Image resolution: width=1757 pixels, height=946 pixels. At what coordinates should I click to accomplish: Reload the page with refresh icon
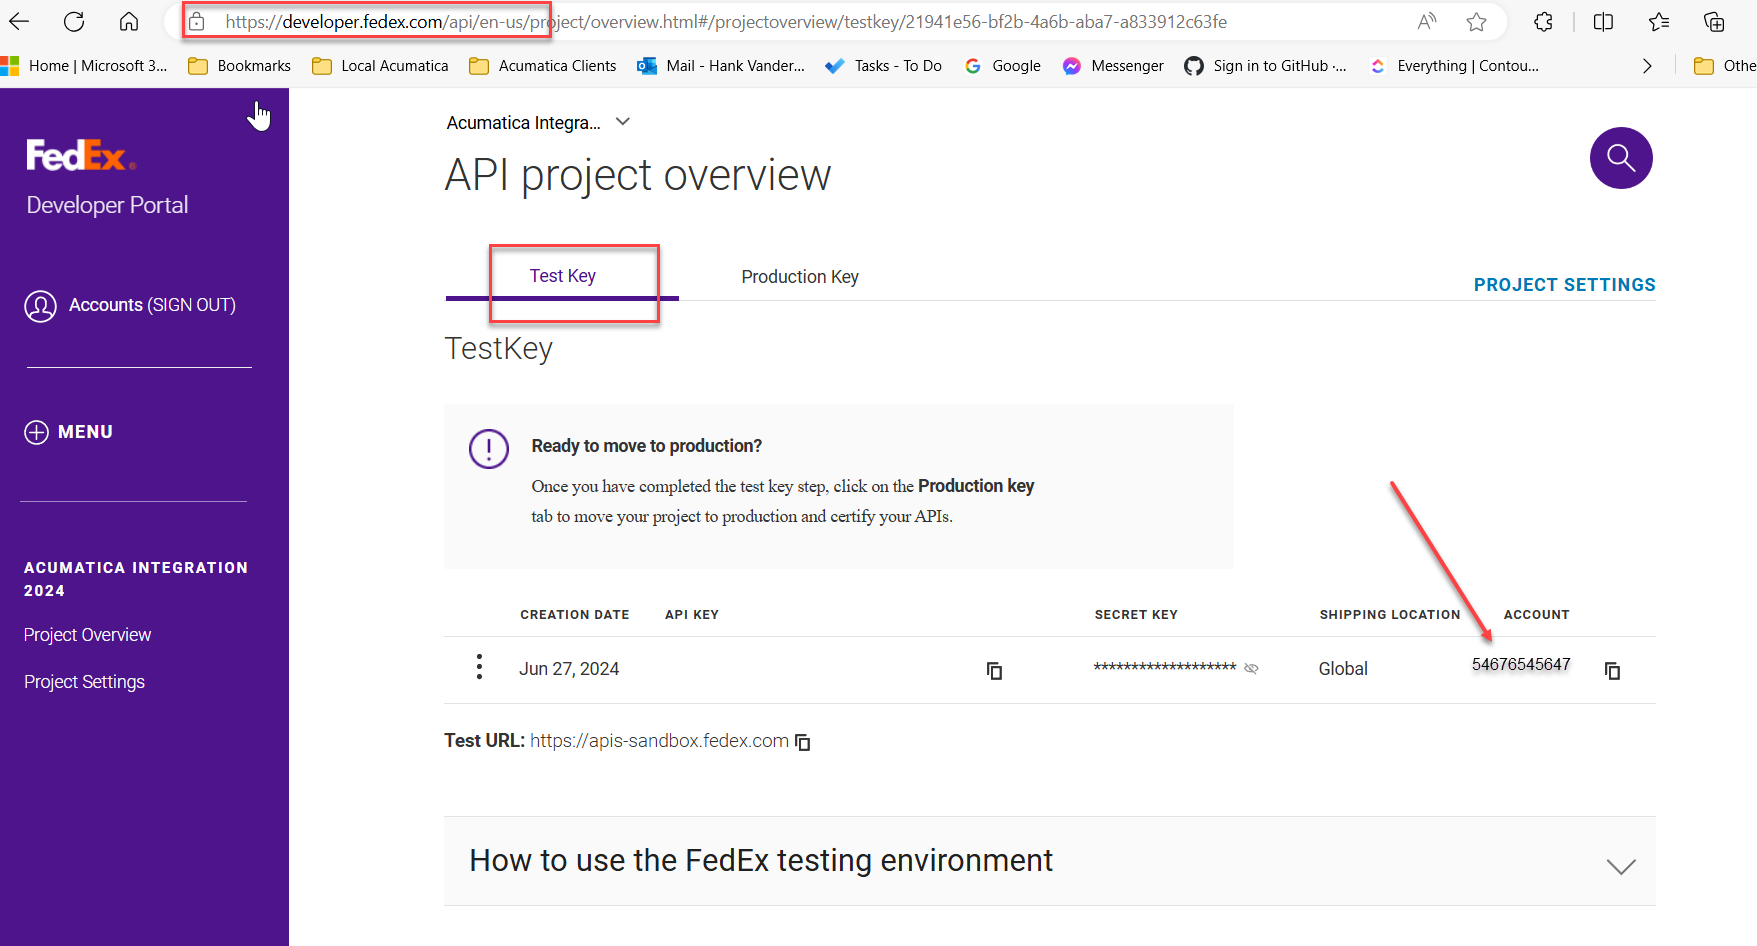coord(74,21)
